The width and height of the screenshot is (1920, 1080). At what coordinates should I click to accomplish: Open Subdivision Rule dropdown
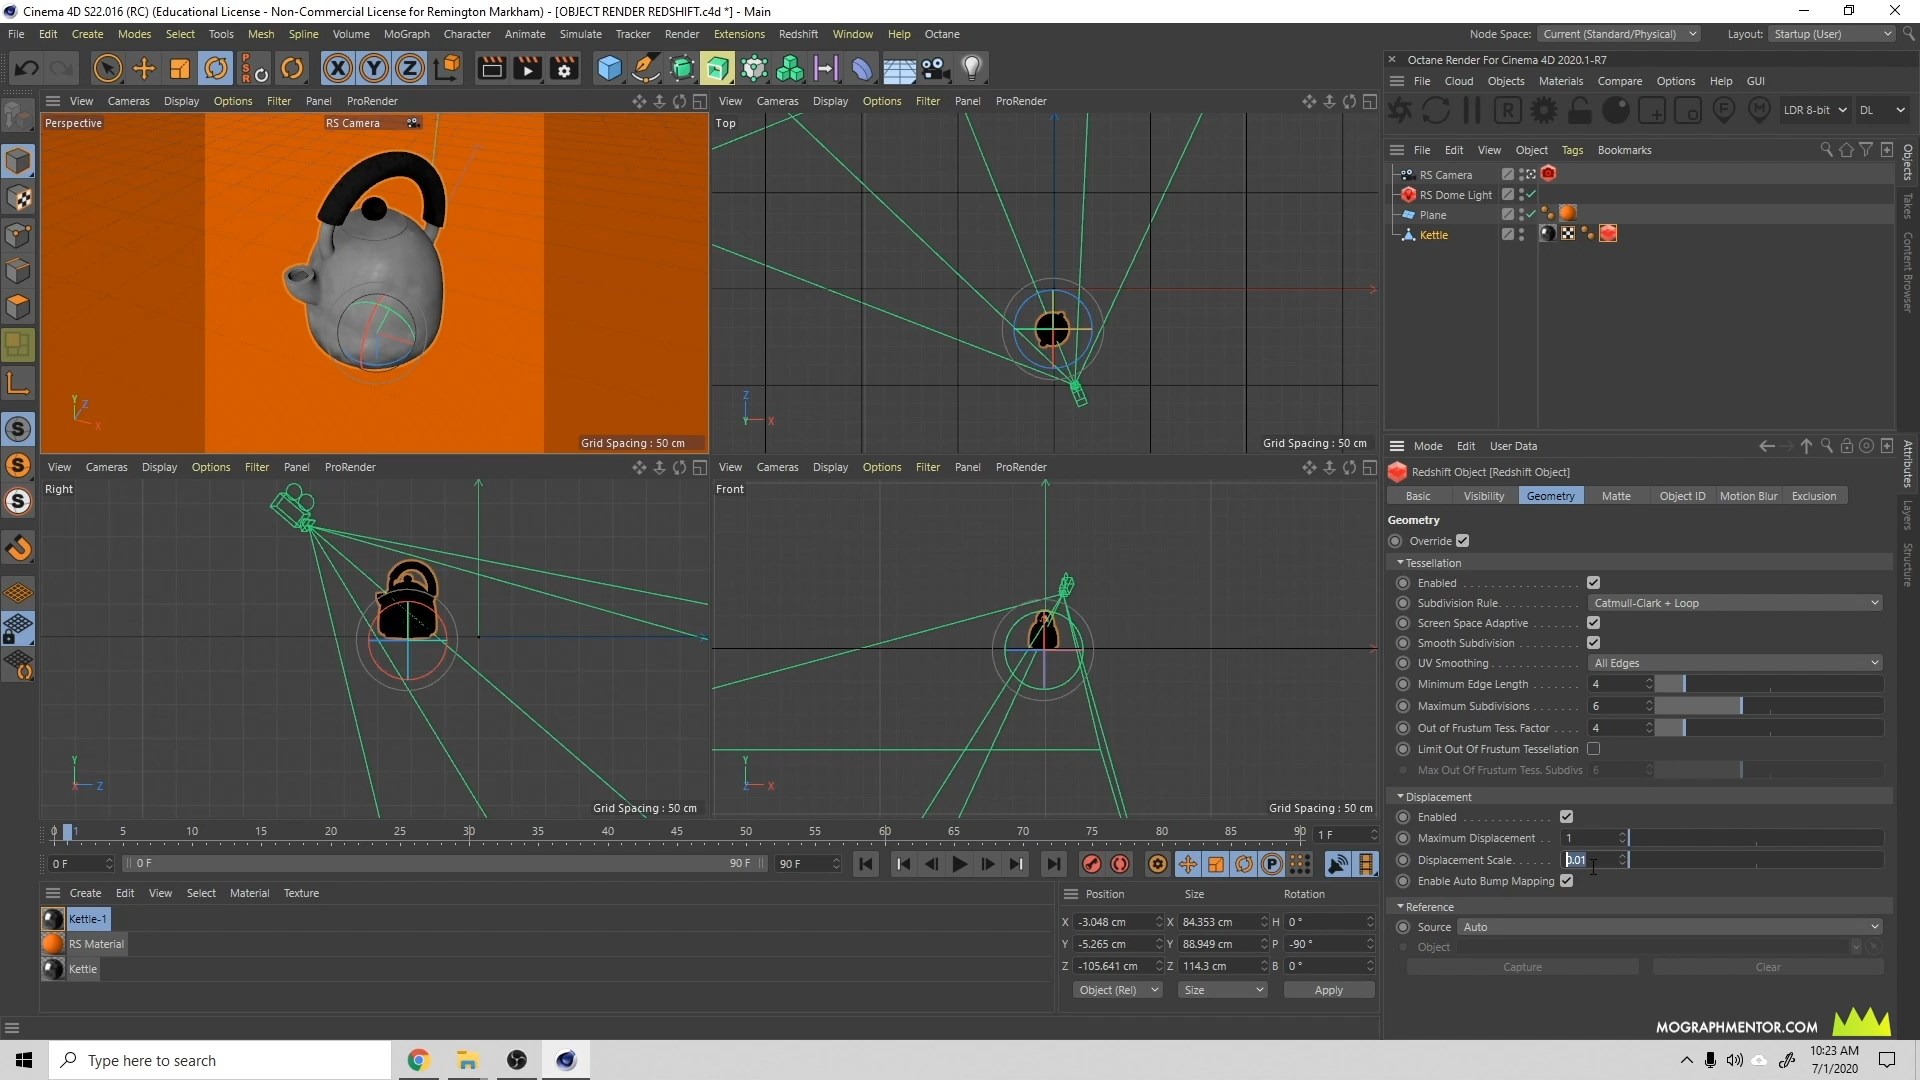1735,603
